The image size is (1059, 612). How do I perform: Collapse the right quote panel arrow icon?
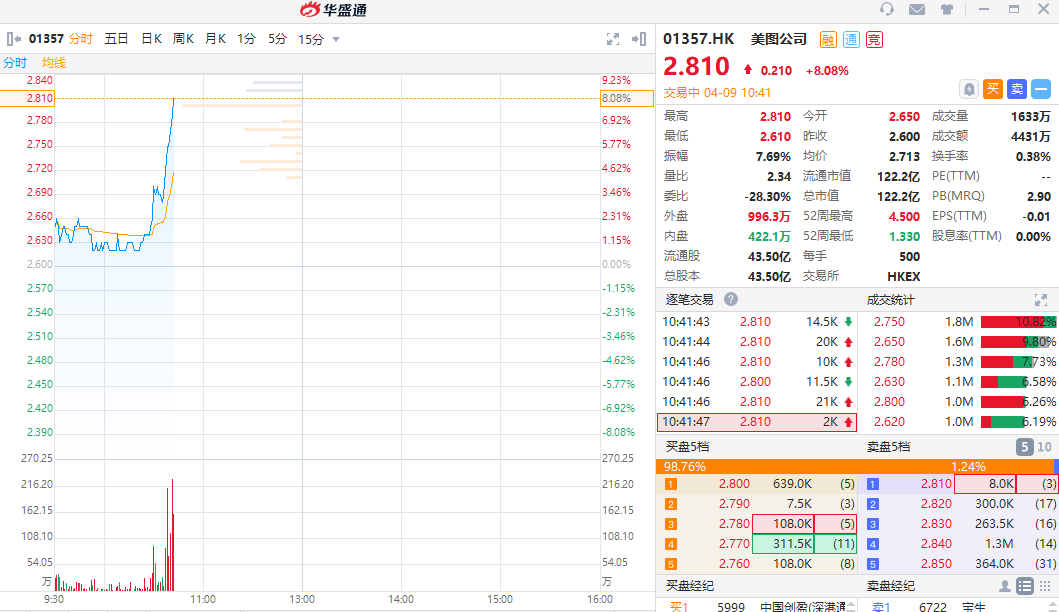[638, 39]
